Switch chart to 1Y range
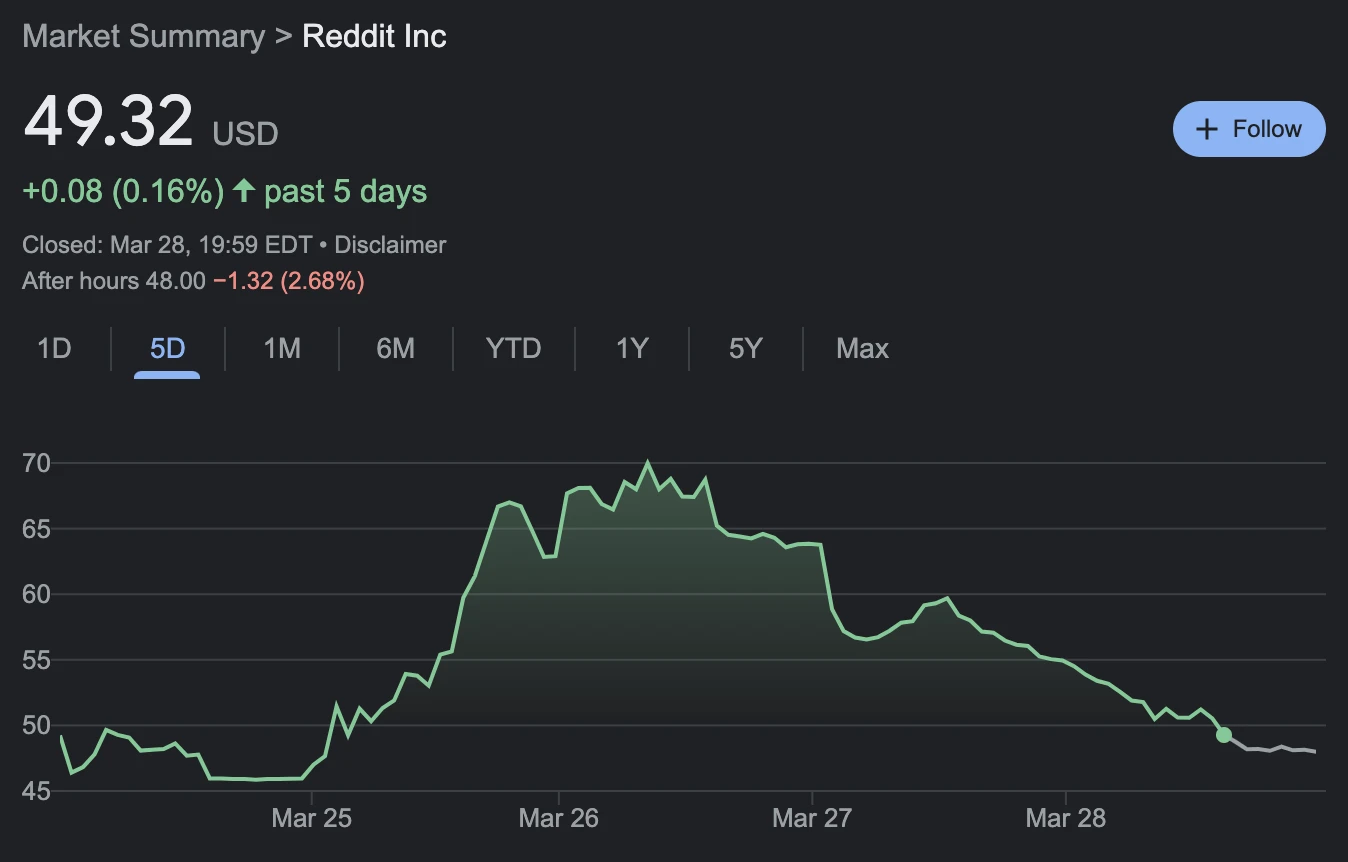 (x=632, y=349)
